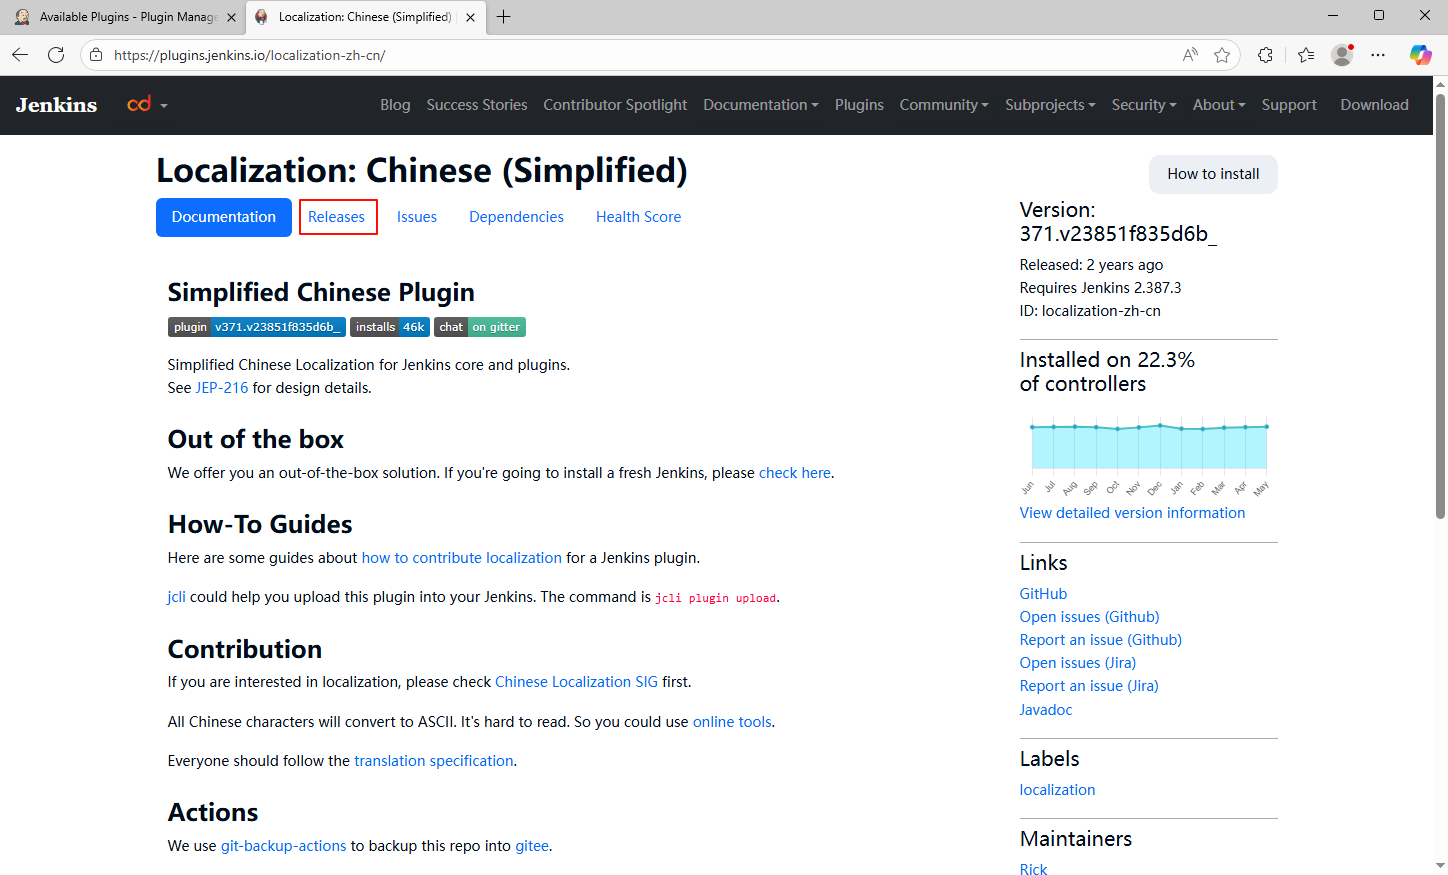Open a new browser tab

click(x=503, y=17)
